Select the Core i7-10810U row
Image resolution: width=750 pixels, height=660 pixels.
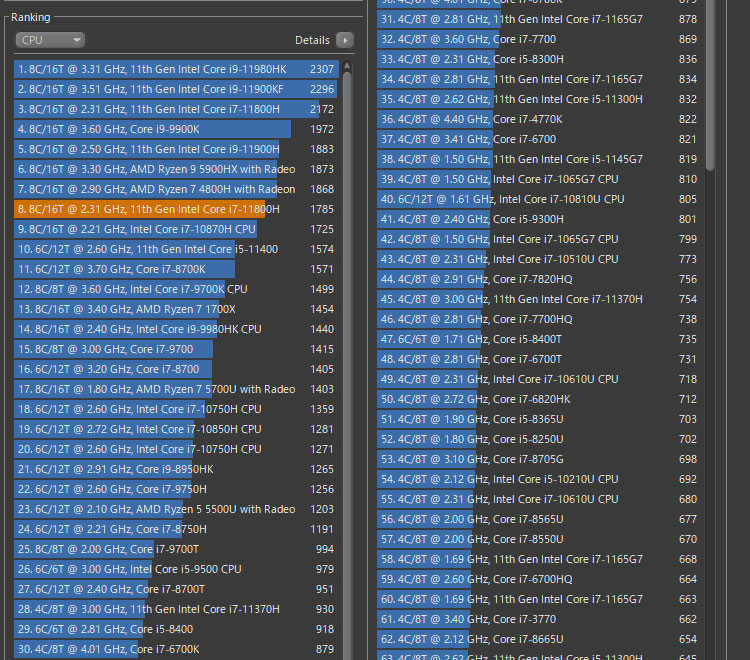[x=540, y=199]
